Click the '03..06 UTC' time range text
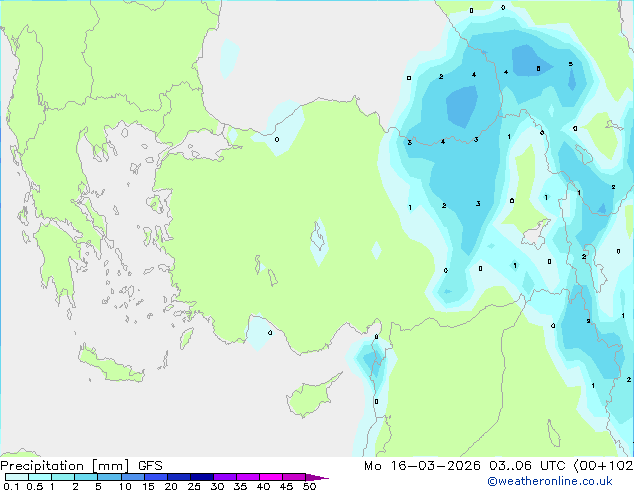634x490 pixels. [527, 466]
